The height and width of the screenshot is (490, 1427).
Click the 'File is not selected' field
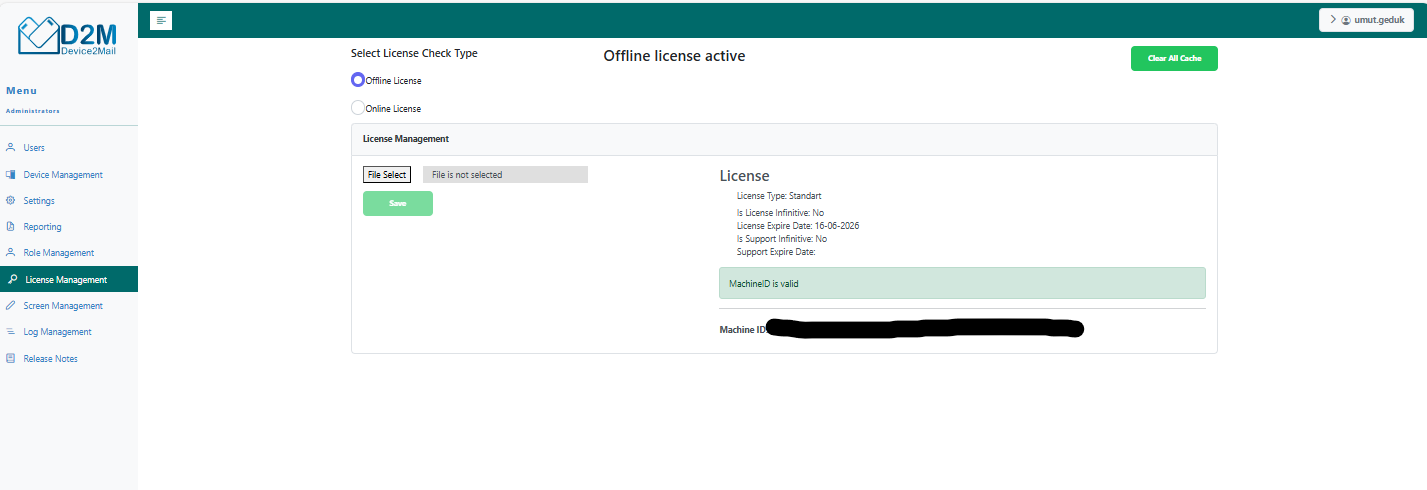tap(505, 175)
